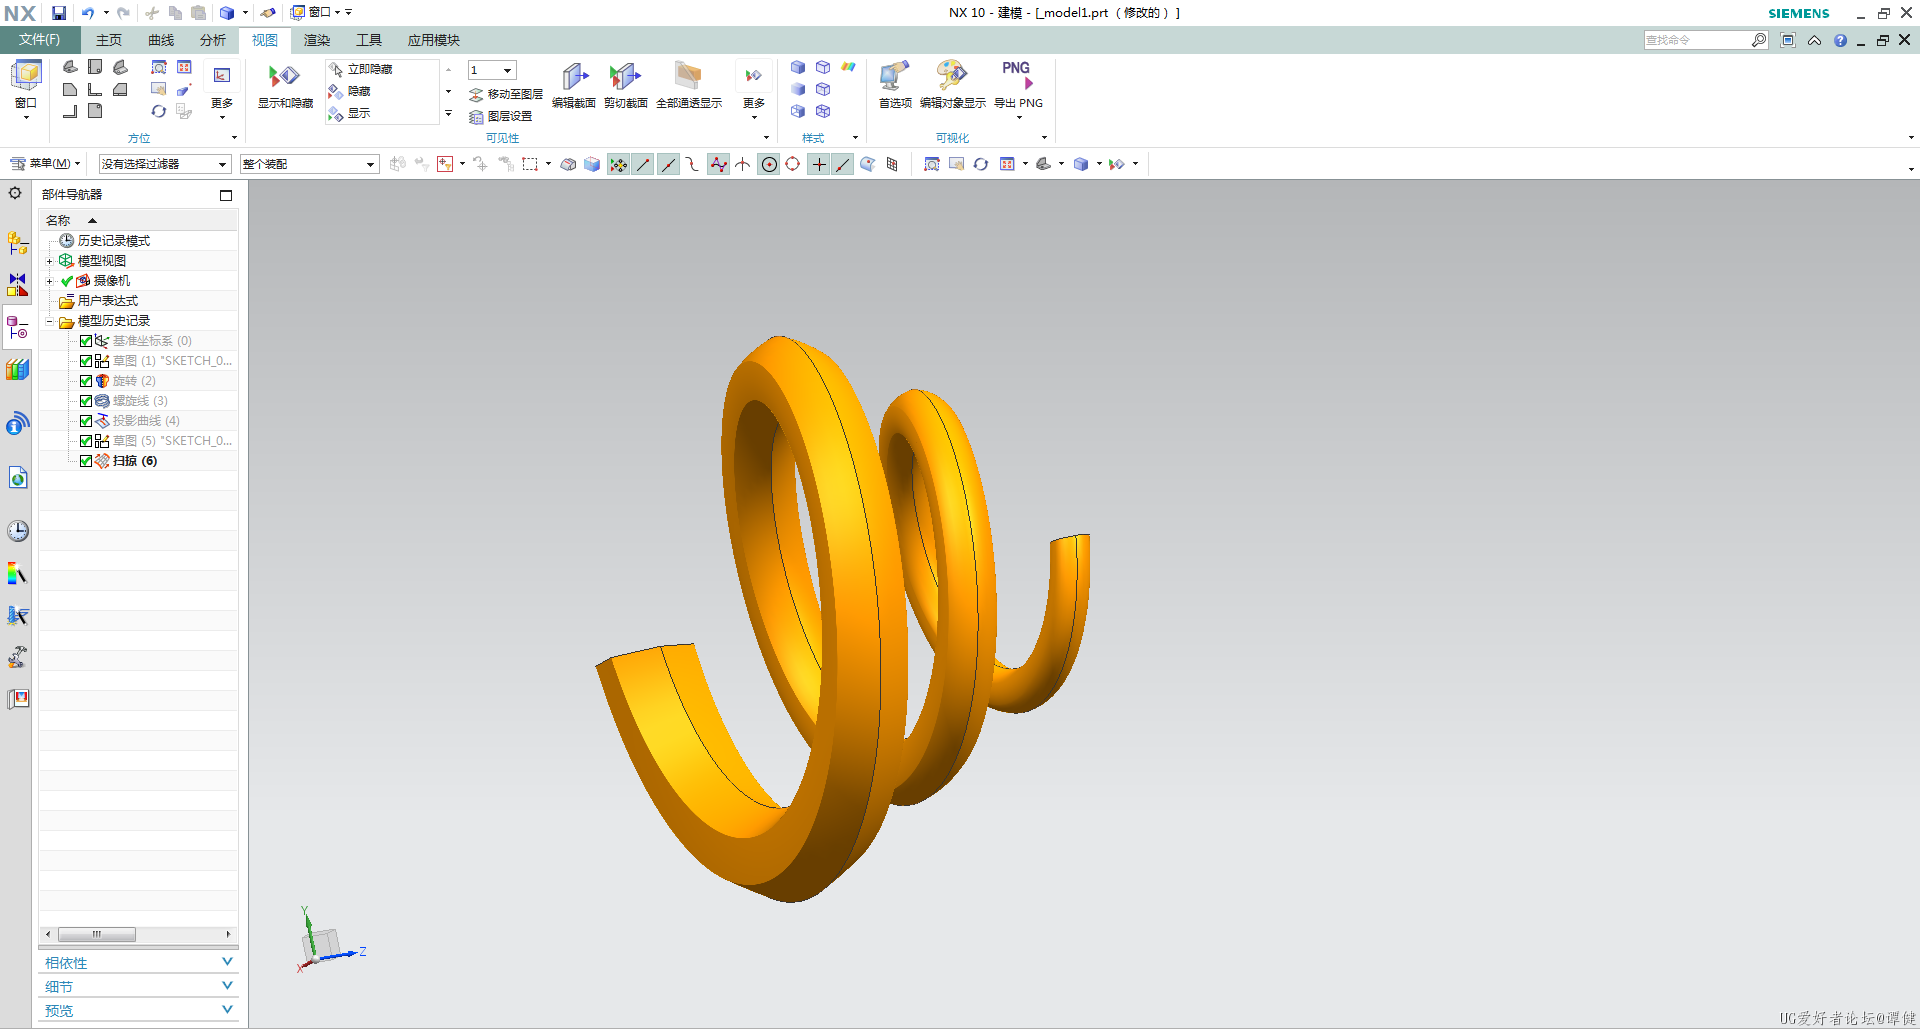Switch to the 应用模块 ribbon tab
Viewport: 1920px width, 1030px height.
coord(434,40)
